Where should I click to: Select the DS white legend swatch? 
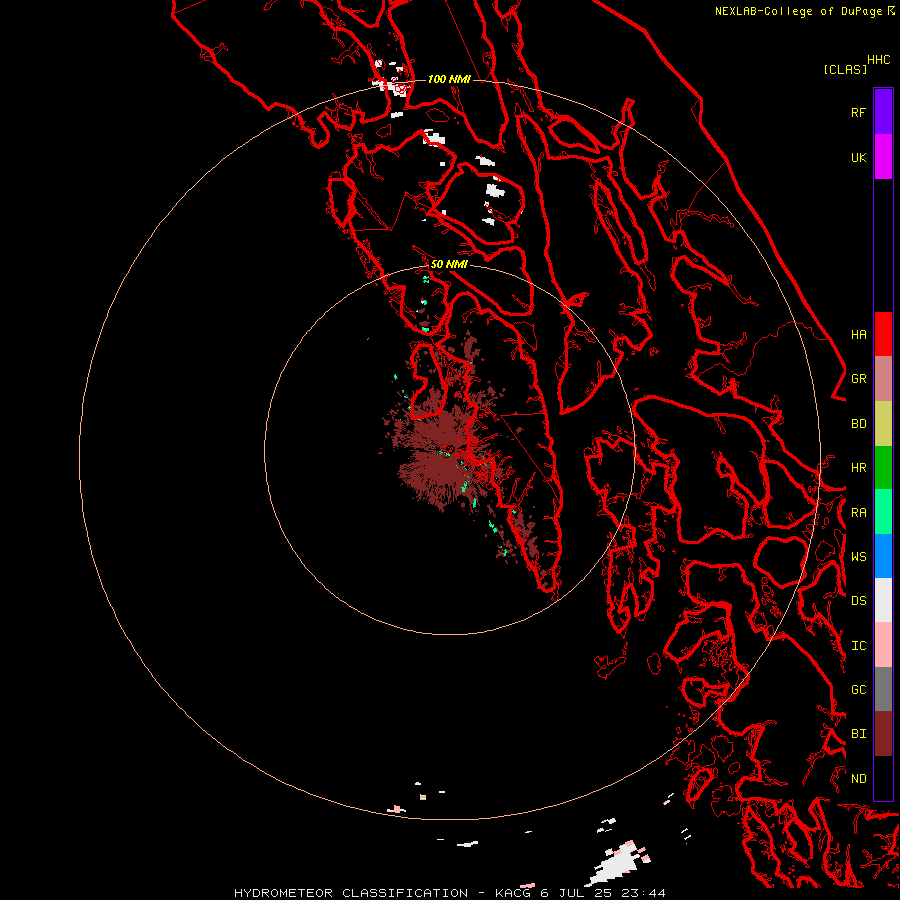(883, 600)
